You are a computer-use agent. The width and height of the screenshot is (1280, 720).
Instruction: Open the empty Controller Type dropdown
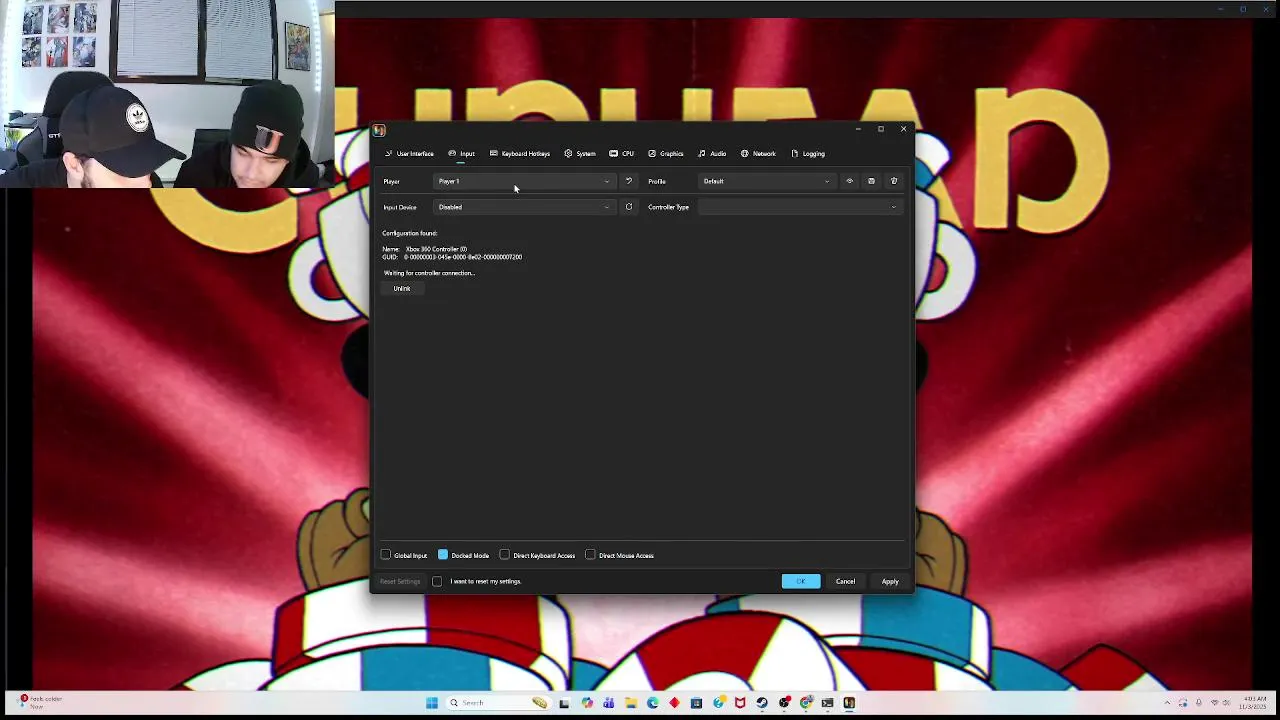[800, 207]
